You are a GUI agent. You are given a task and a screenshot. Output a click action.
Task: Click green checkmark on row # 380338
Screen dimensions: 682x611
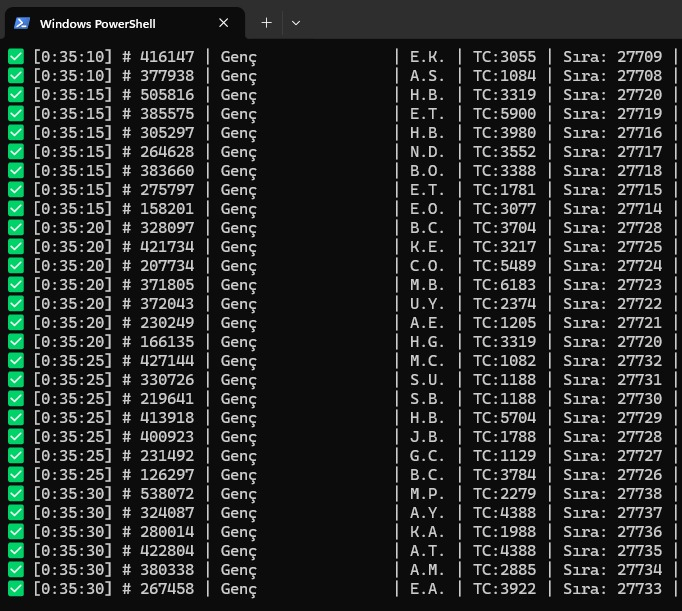[16, 570]
